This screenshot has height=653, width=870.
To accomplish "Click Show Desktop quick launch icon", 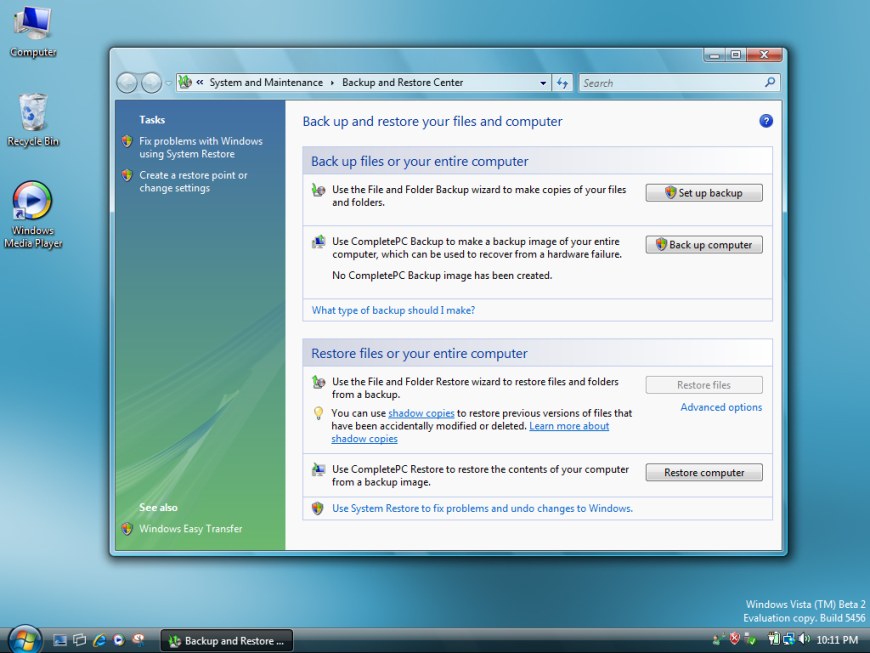I will pyautogui.click(x=60, y=640).
